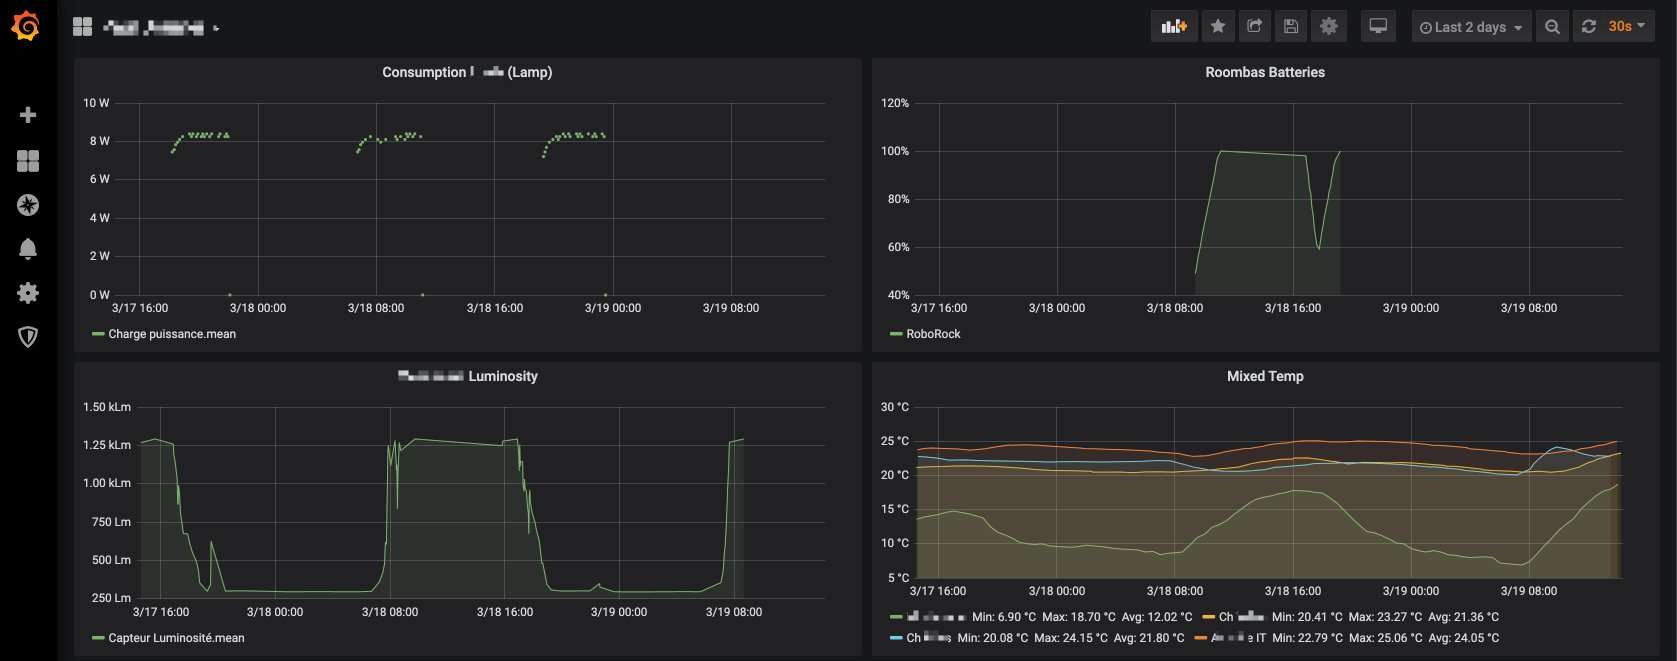1677x661 pixels.
Task: Open the Mixed Temp panel title menu
Action: pos(1265,376)
